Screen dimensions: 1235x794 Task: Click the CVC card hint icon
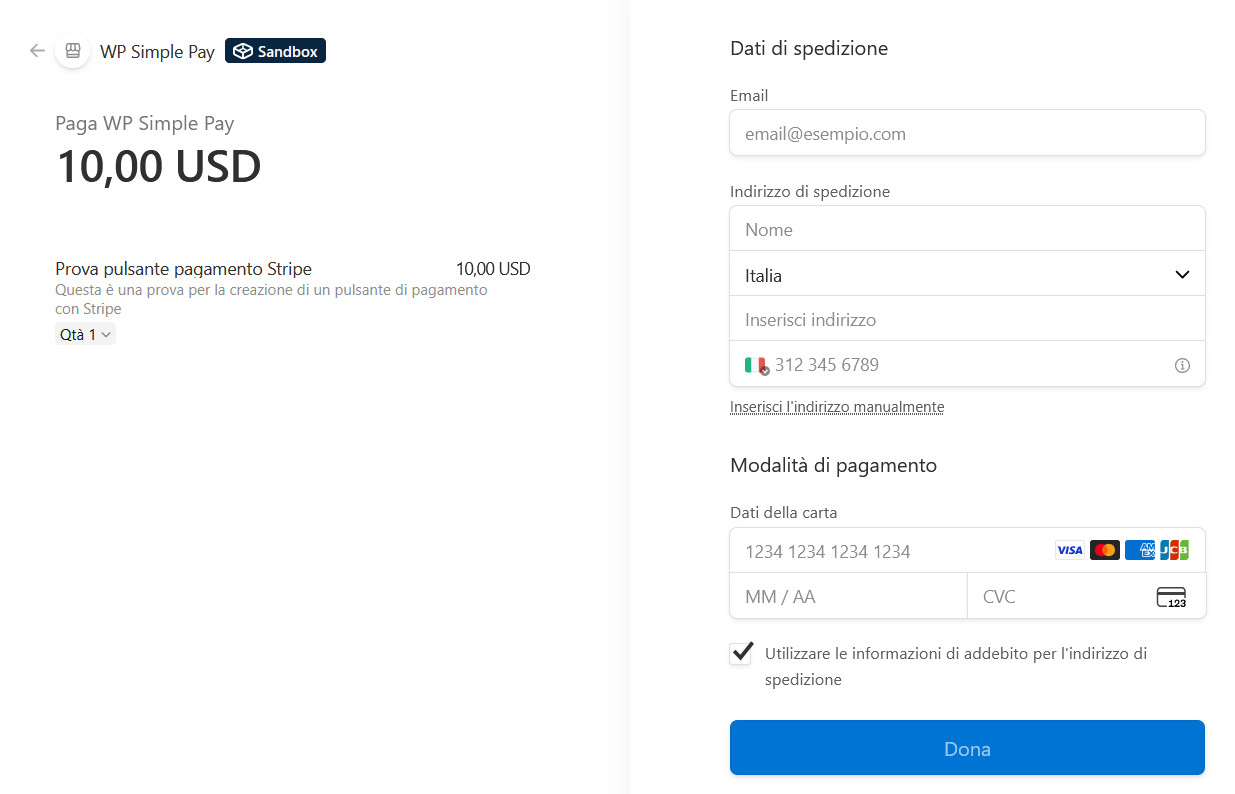tap(1171, 596)
